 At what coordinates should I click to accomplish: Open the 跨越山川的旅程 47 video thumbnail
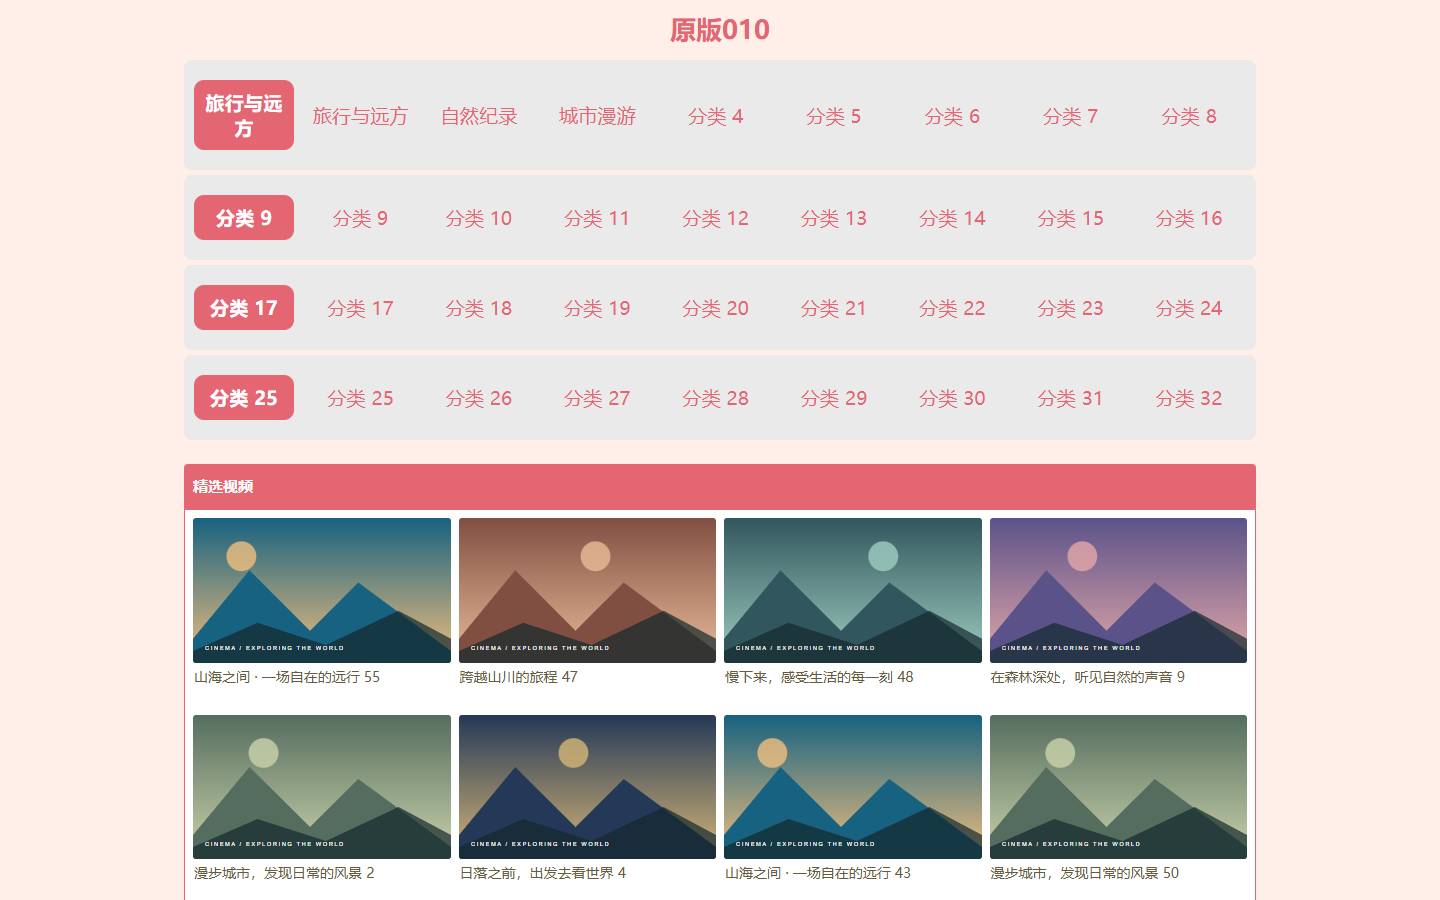coord(587,590)
